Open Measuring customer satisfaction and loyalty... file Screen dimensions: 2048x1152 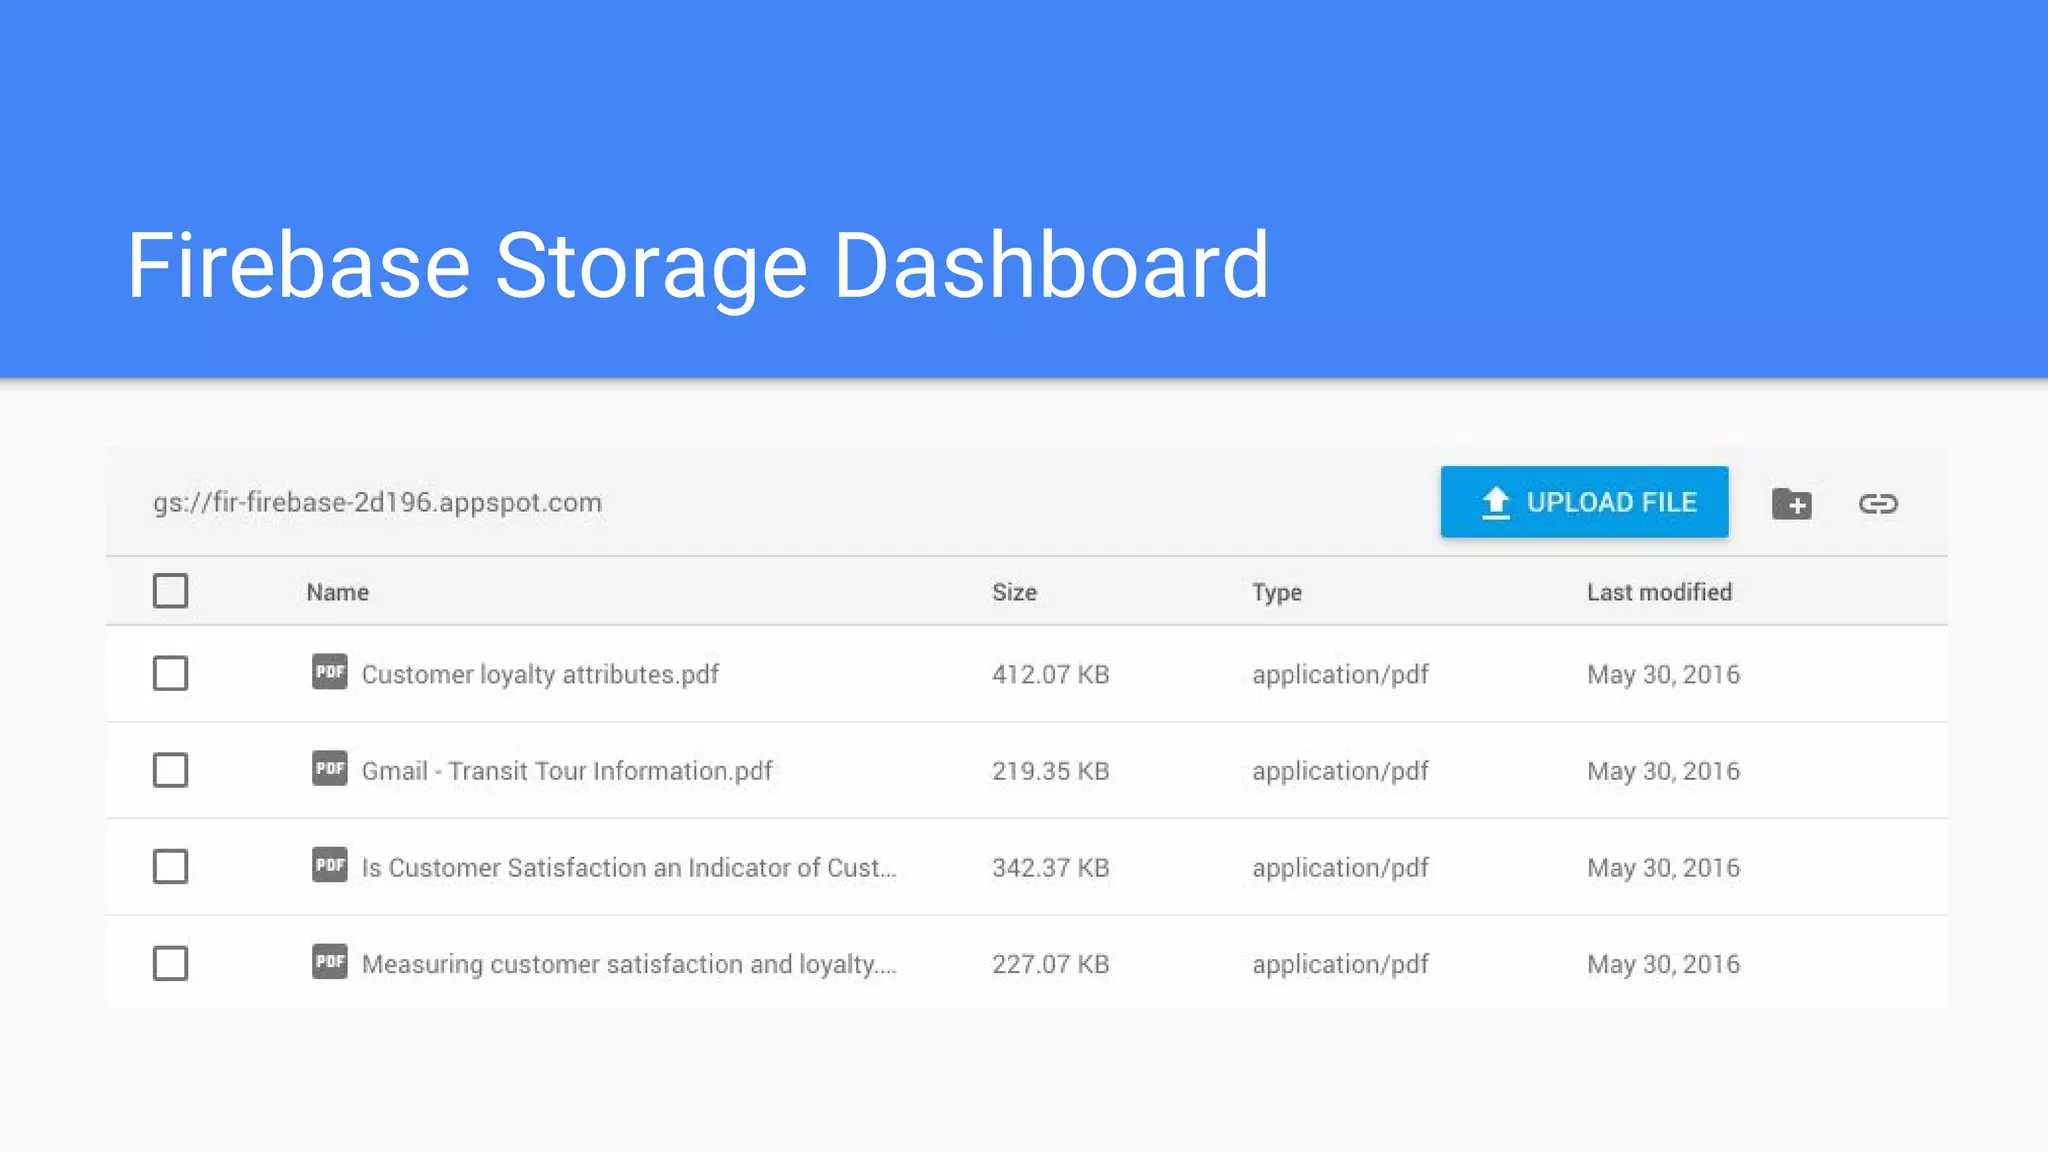coord(629,964)
